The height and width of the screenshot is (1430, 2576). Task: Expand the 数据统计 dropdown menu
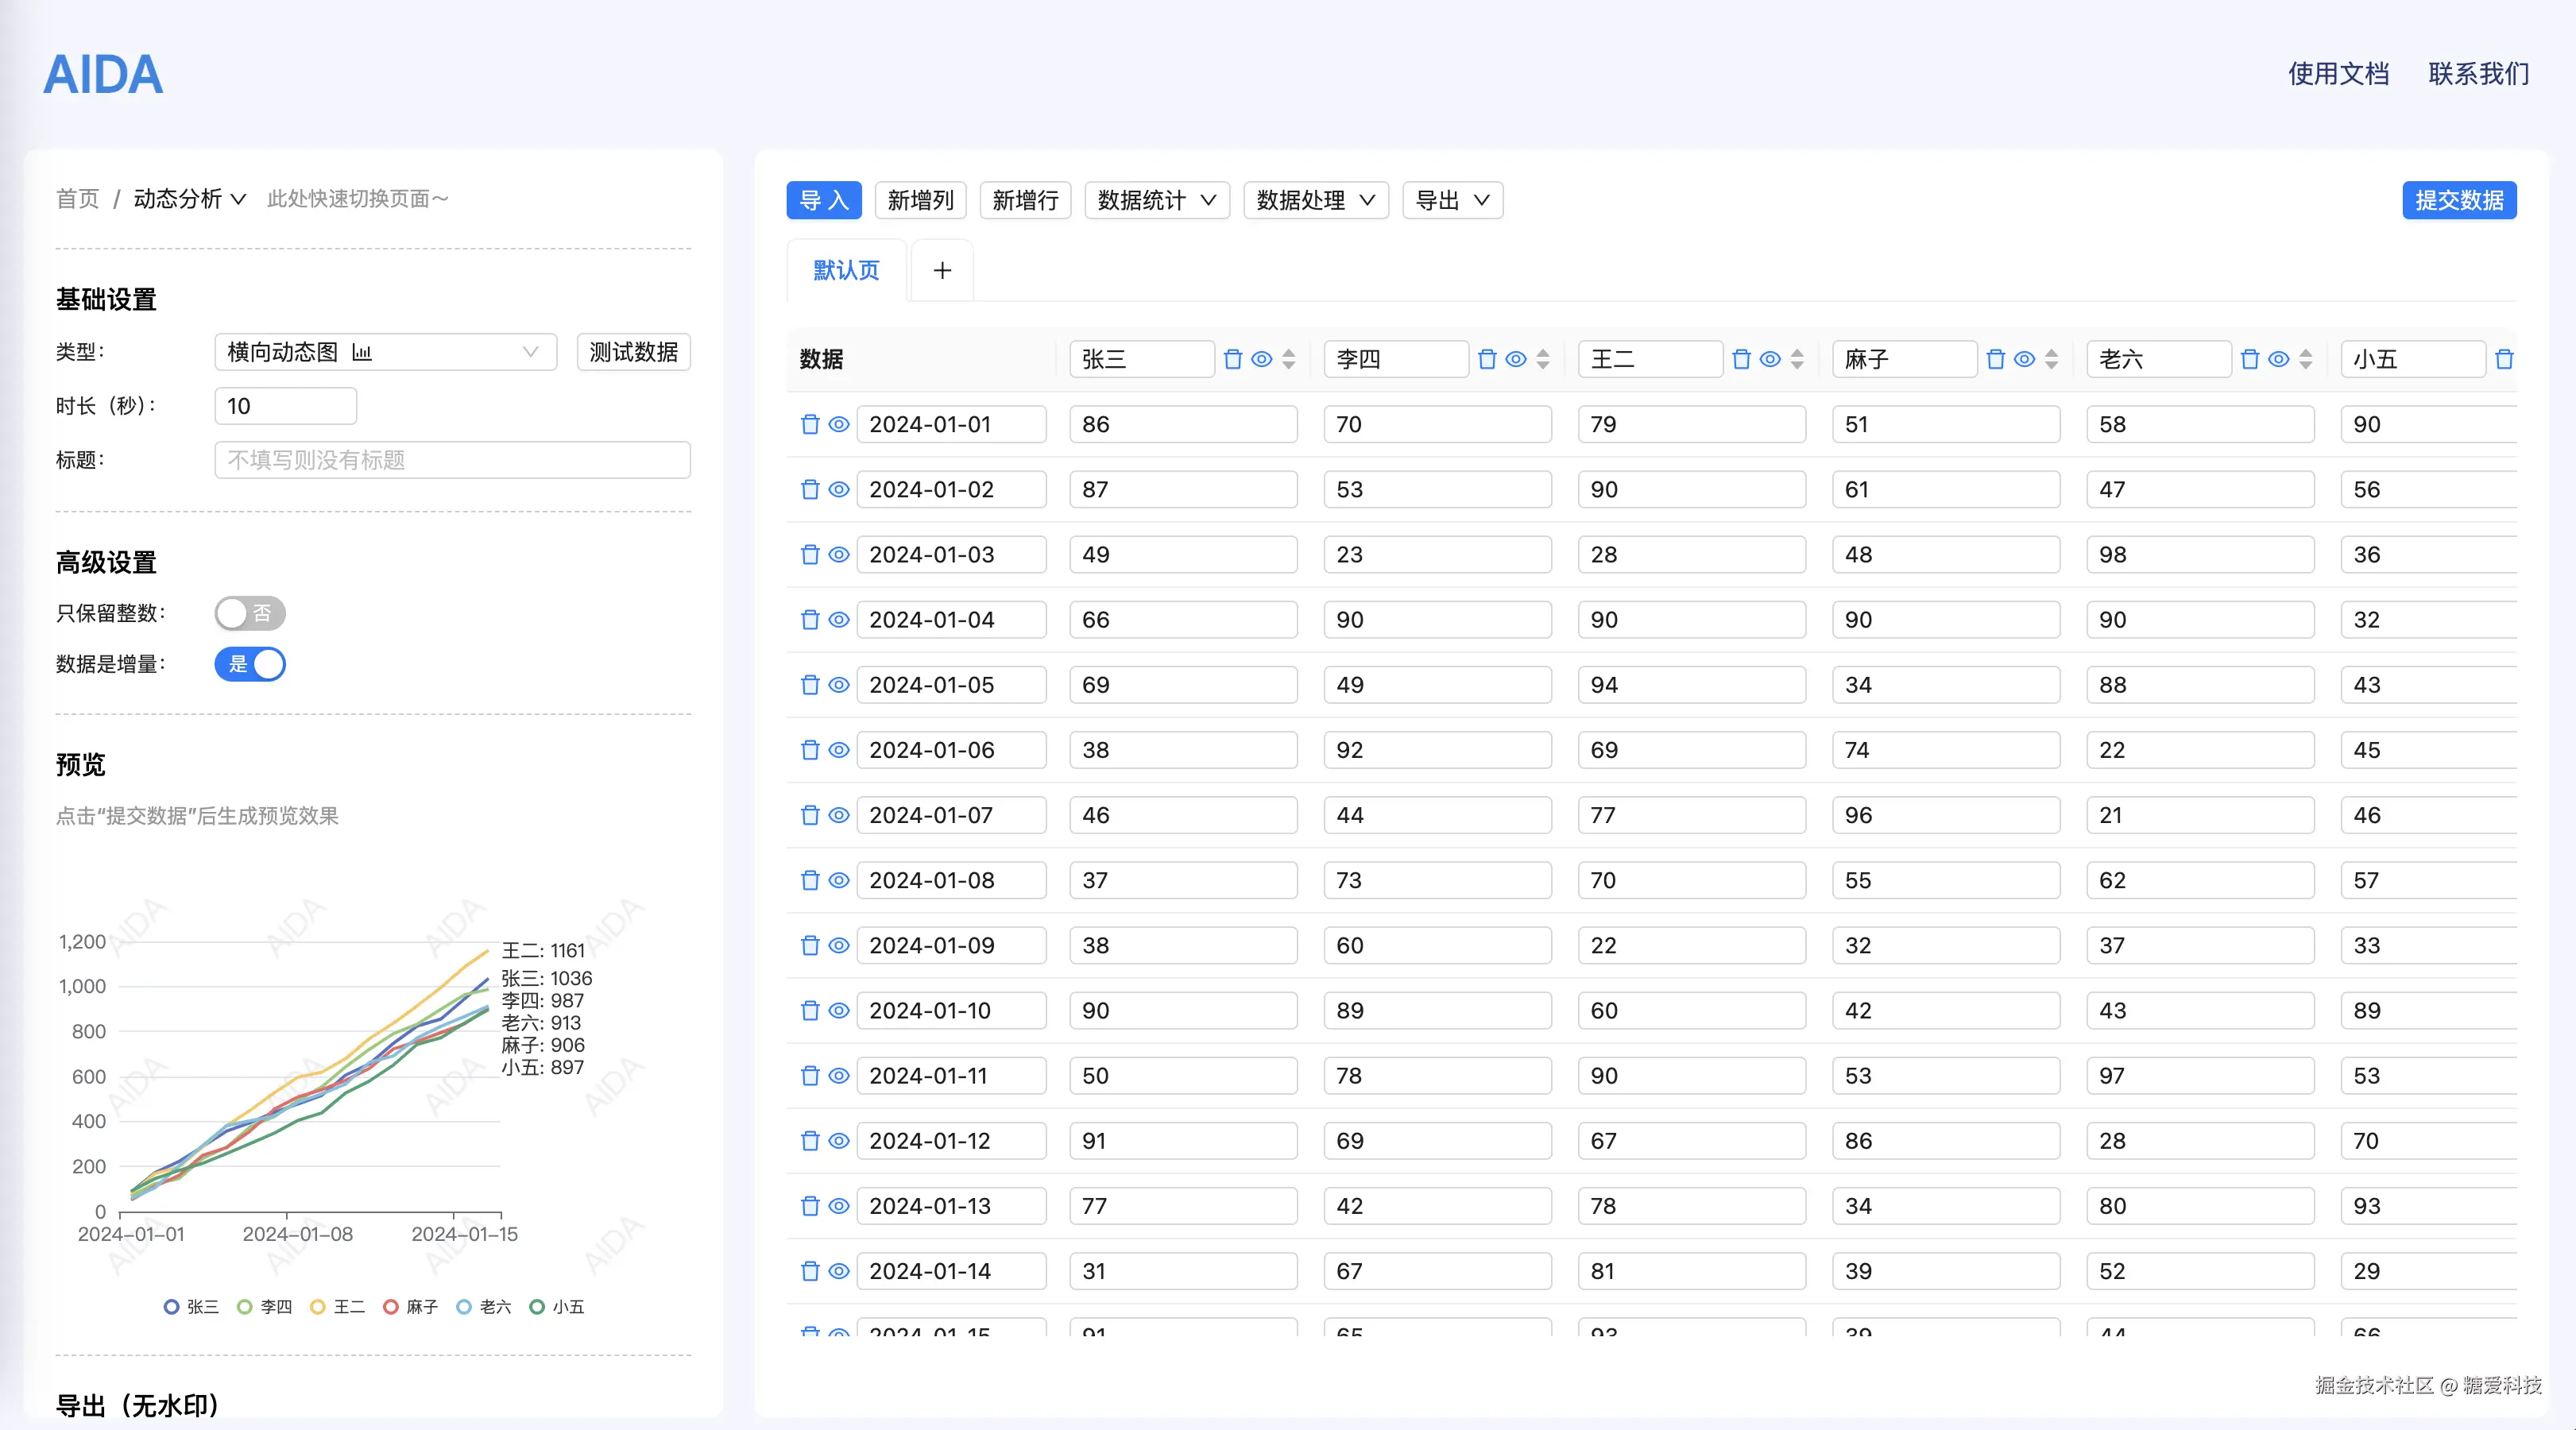point(1156,200)
